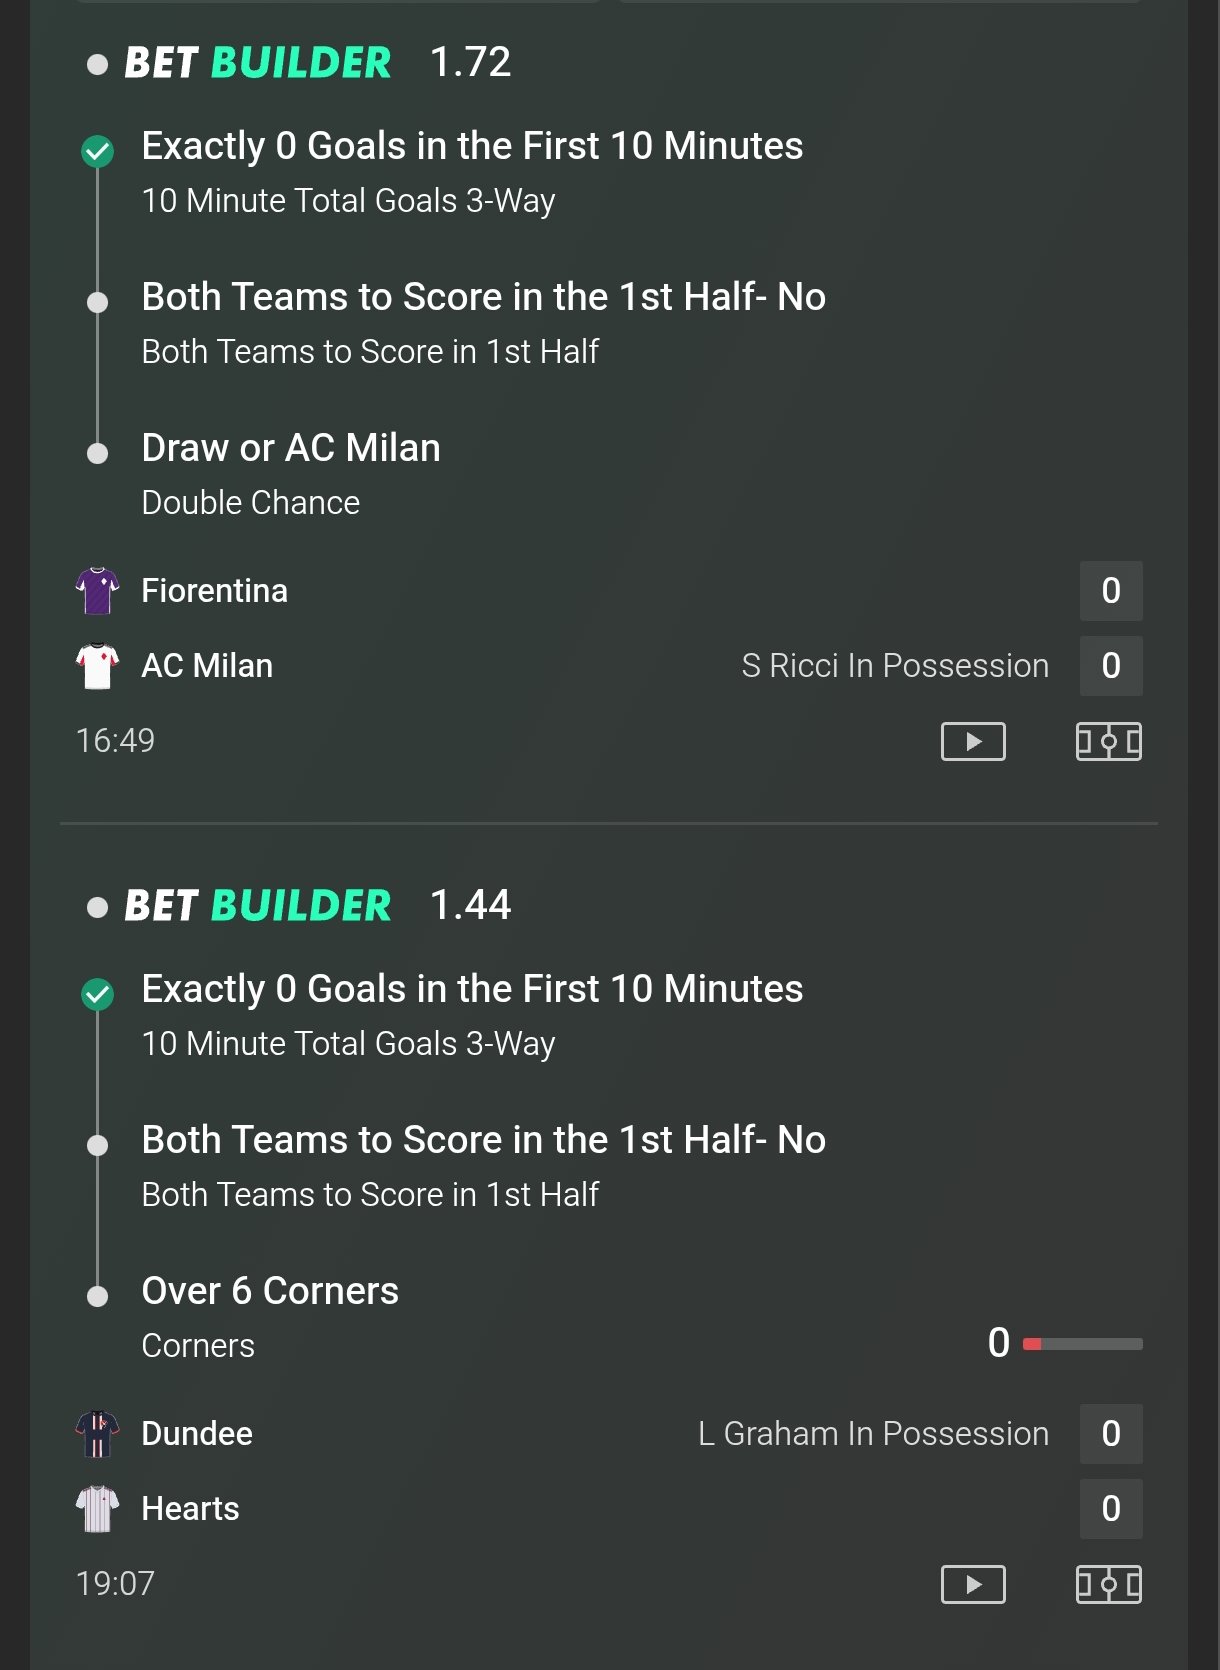Image resolution: width=1220 pixels, height=1670 pixels.
Task: Open pitch view for Dundee vs Hearts
Action: [1108, 1584]
